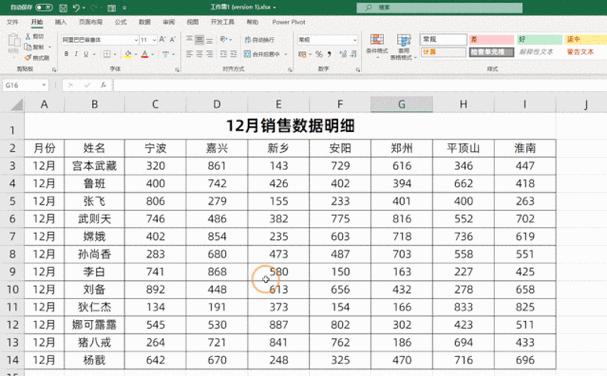
Task: Apply the Borders icon to the cells
Action: click(107, 54)
